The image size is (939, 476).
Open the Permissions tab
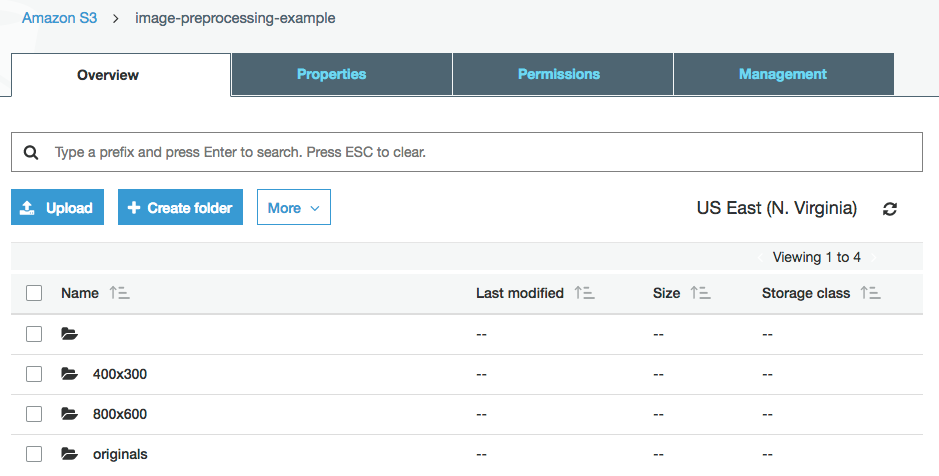coord(558,74)
